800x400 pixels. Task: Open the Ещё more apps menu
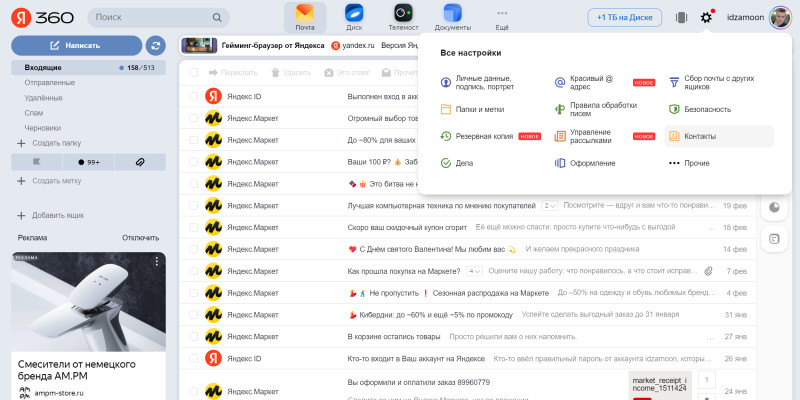tap(502, 18)
